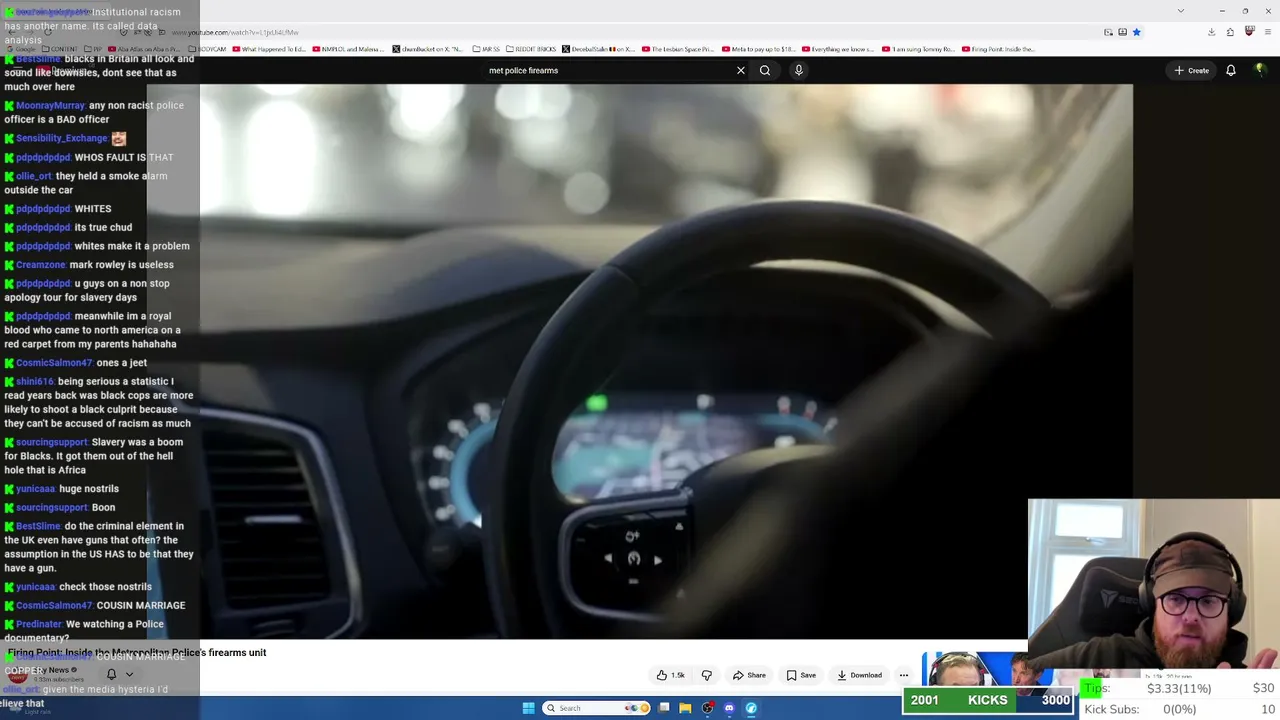Click the YouTube search magnifier button
Image resolution: width=1280 pixels, height=720 pixels.
[765, 70]
